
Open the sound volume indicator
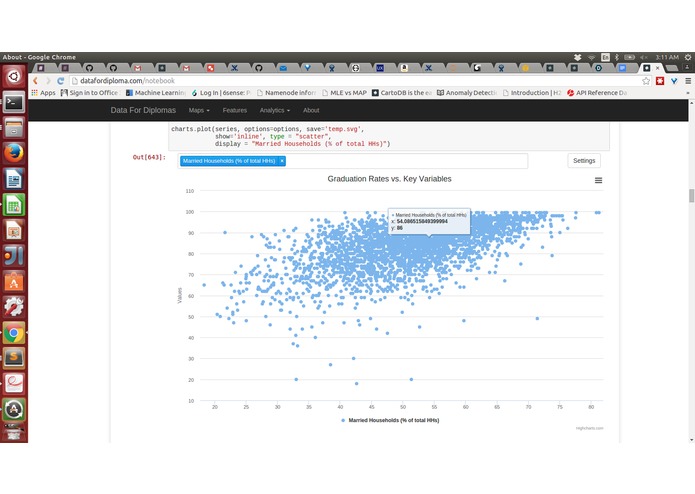pyautogui.click(x=644, y=57)
